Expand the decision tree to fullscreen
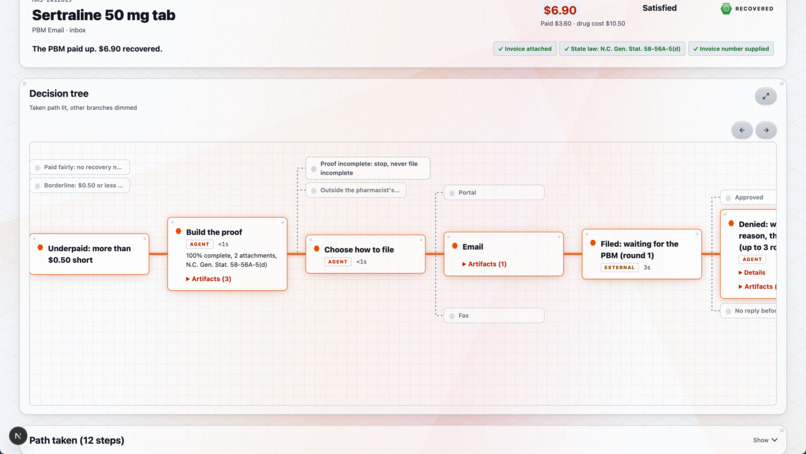The image size is (806, 454). (765, 96)
